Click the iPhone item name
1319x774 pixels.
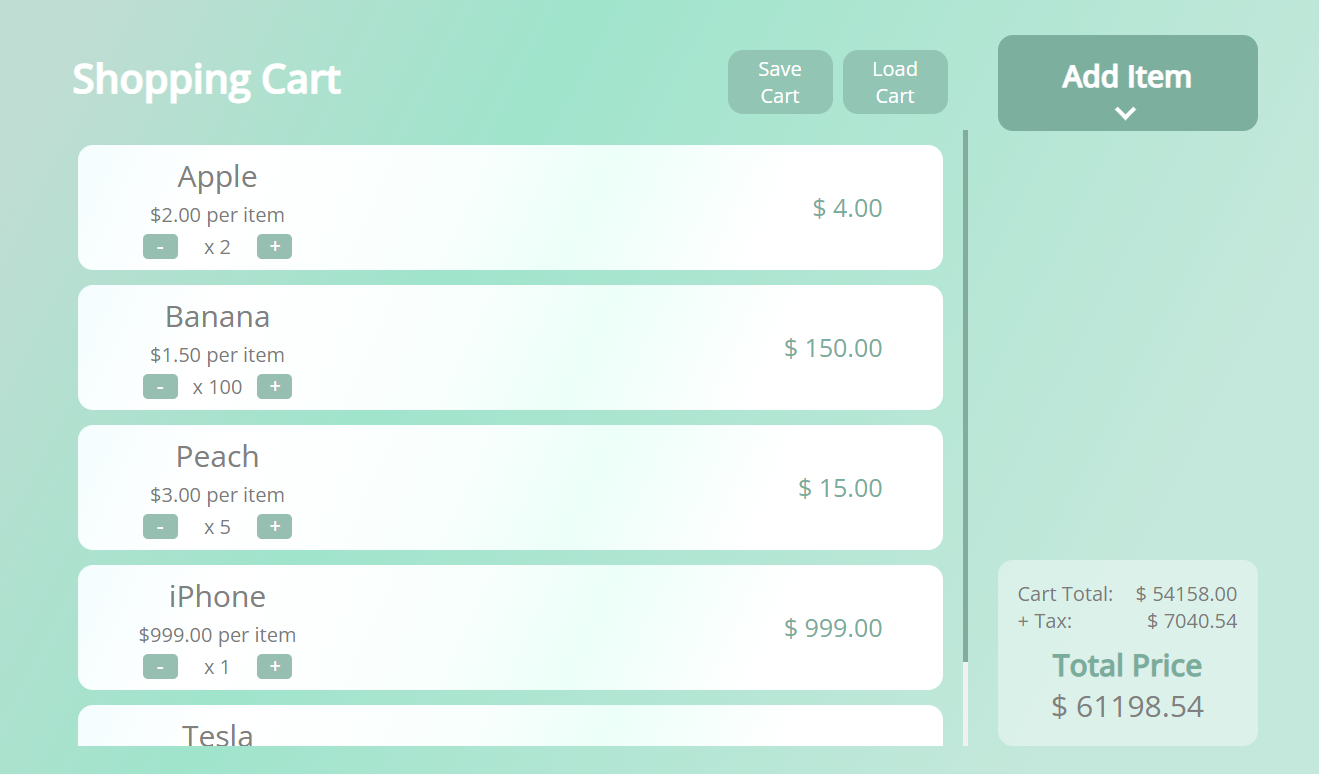click(217, 596)
